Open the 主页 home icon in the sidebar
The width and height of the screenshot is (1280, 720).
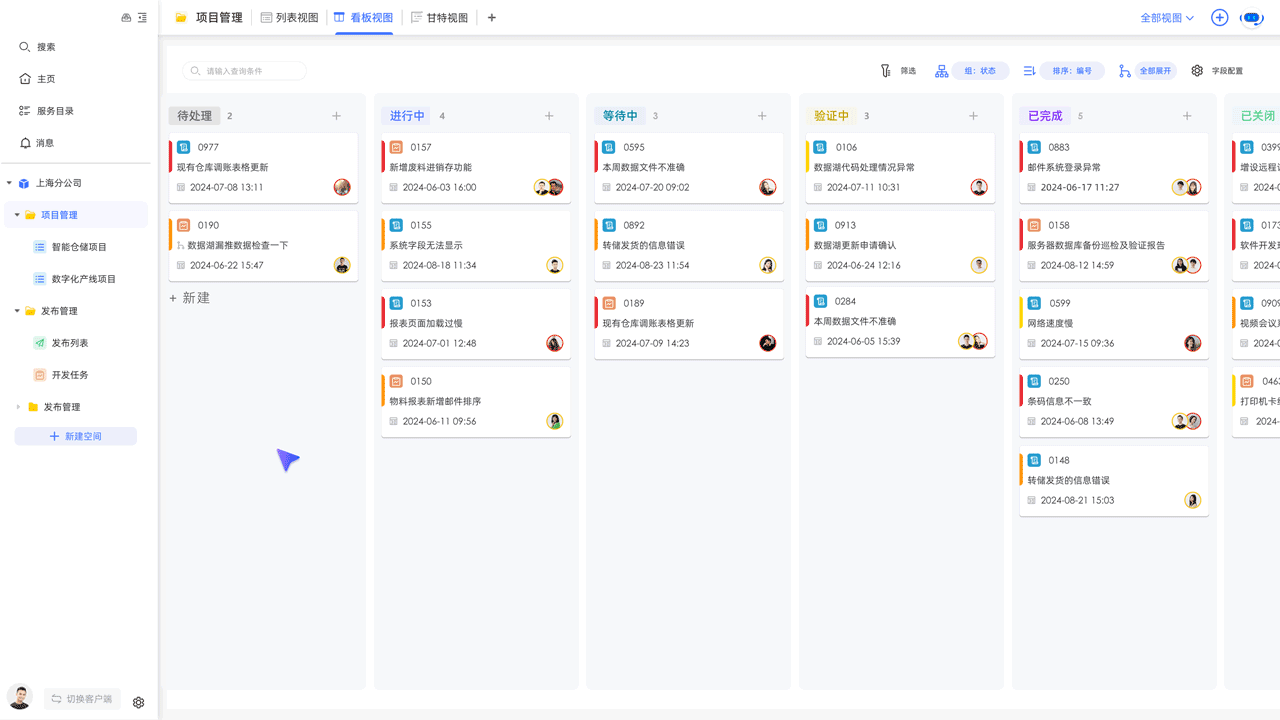[x=25, y=79]
